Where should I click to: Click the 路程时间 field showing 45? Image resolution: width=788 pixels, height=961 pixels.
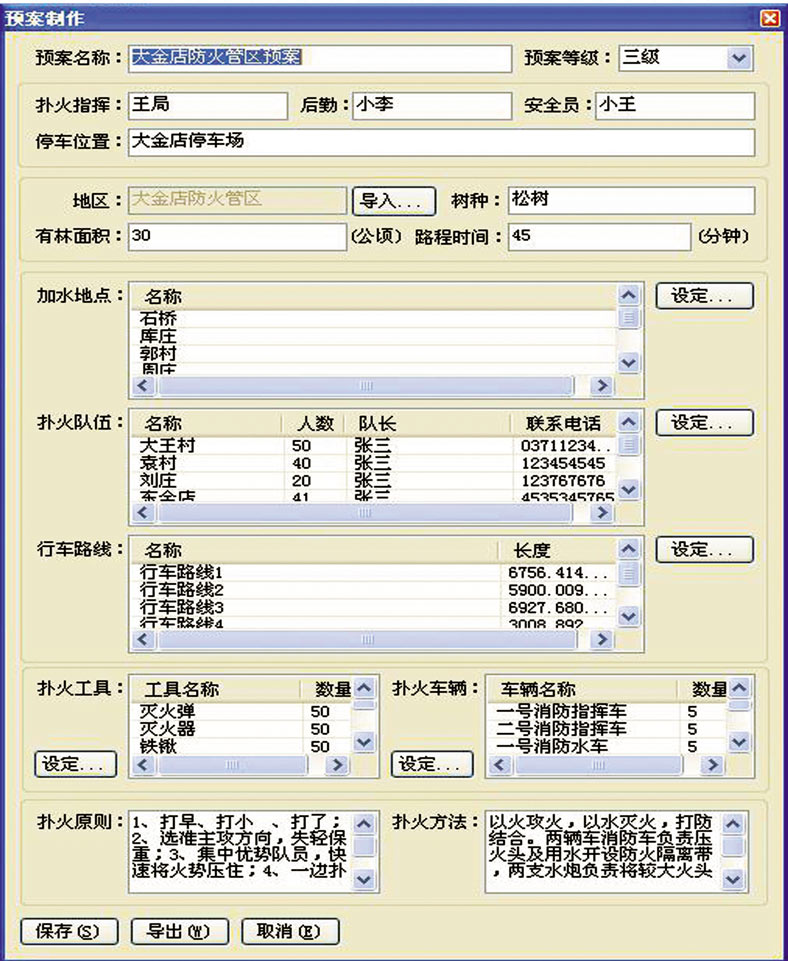[x=599, y=237]
